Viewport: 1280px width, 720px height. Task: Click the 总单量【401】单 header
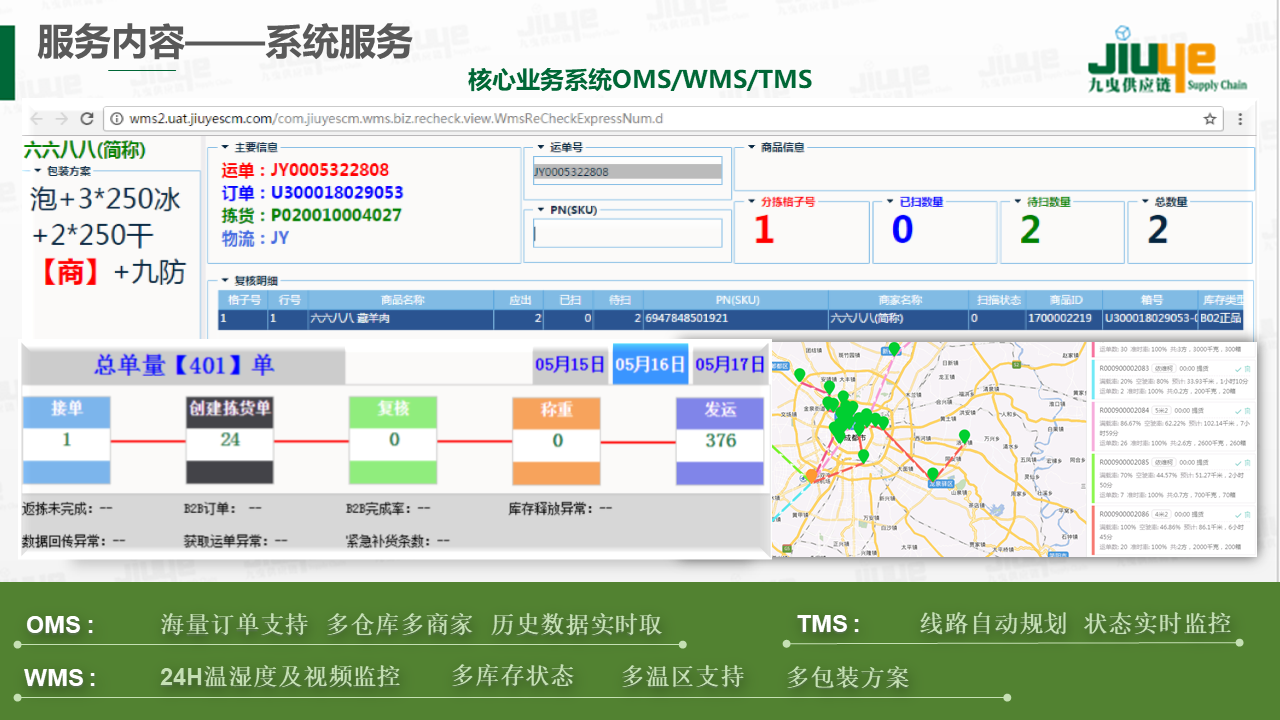[184, 365]
